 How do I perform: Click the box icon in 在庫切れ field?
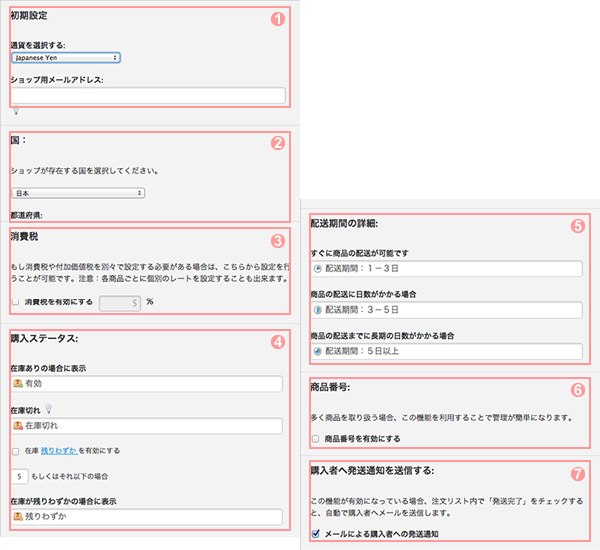click(x=18, y=426)
